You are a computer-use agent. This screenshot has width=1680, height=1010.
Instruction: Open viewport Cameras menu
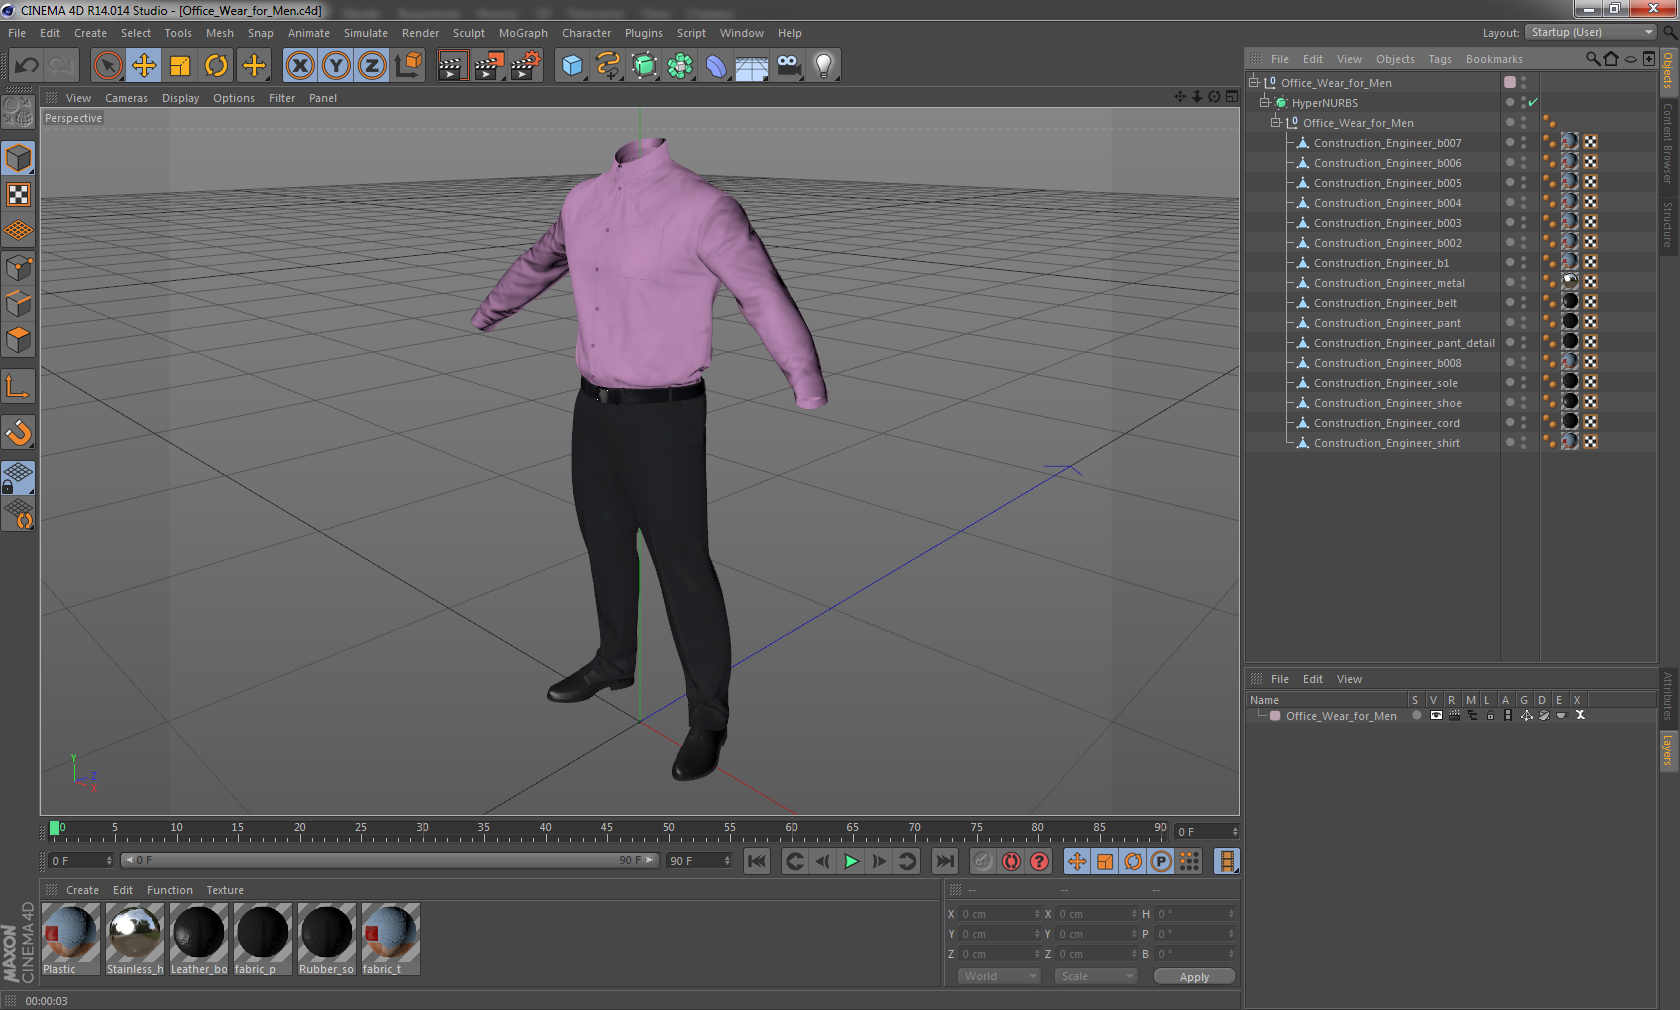pyautogui.click(x=126, y=98)
